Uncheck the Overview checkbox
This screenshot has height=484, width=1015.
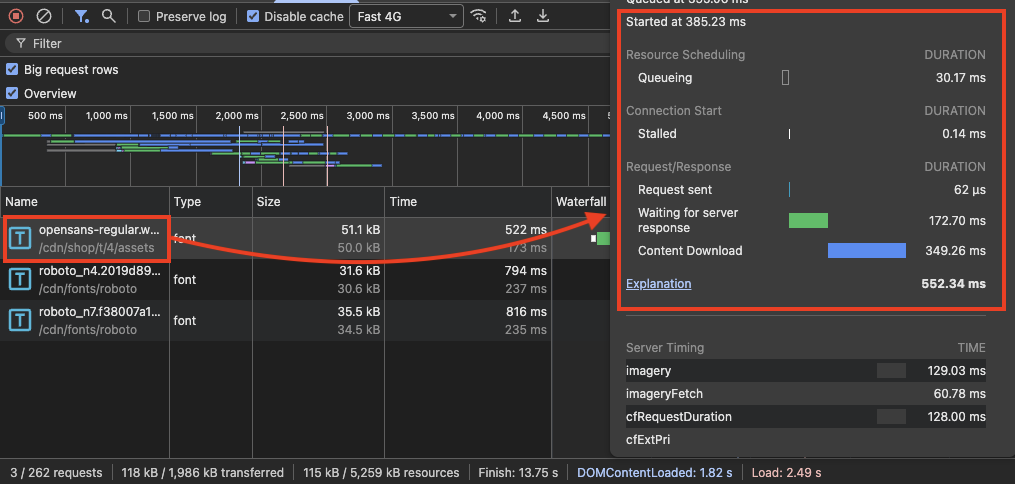tap(12, 93)
